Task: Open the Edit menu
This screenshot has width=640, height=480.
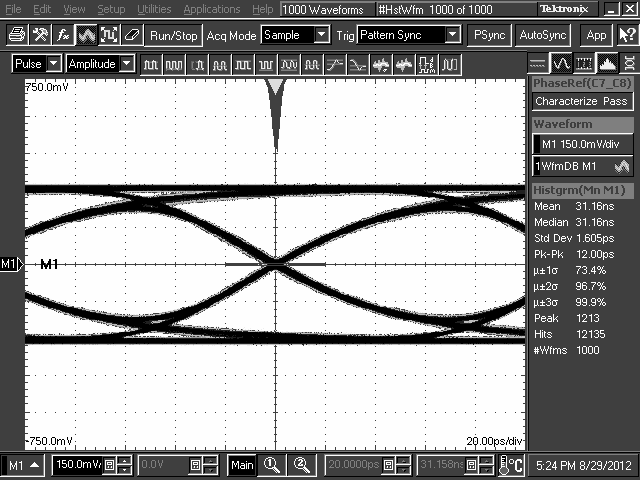Action: point(42,9)
